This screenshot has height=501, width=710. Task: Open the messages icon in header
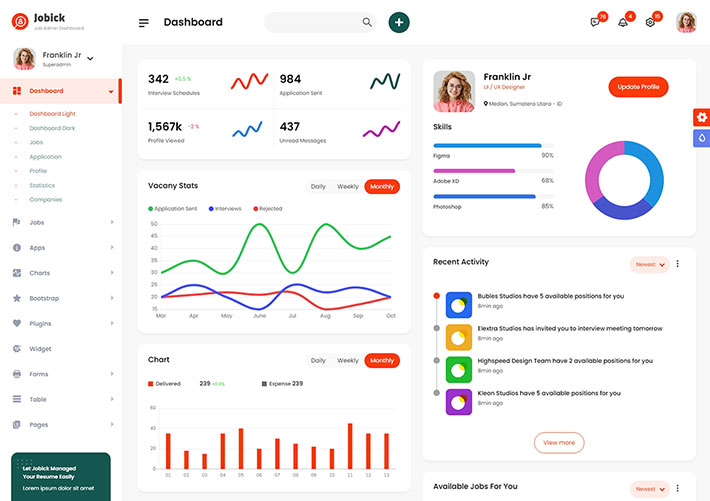pyautogui.click(x=596, y=22)
